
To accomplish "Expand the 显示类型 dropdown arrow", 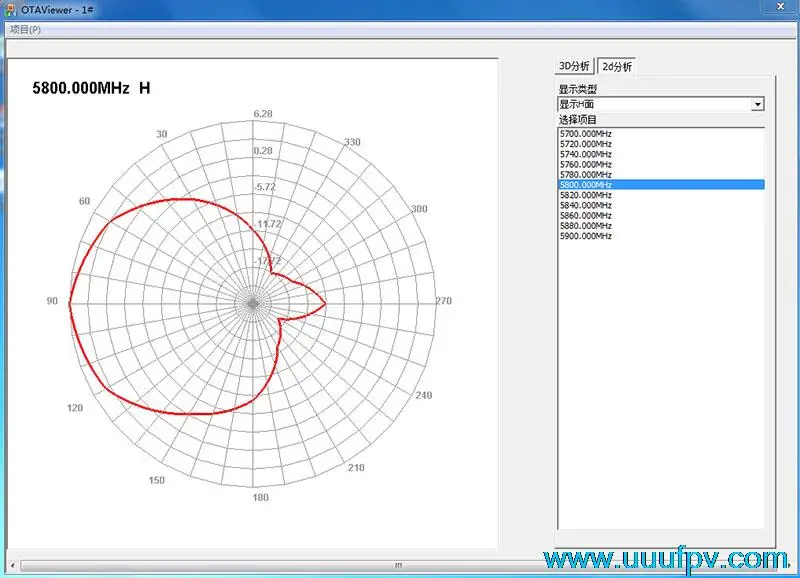I will click(x=757, y=104).
